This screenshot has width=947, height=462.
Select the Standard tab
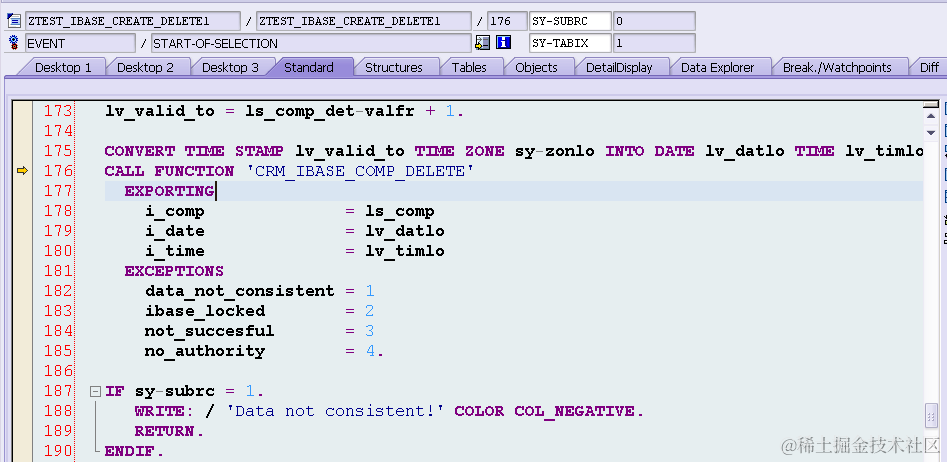coord(309,68)
